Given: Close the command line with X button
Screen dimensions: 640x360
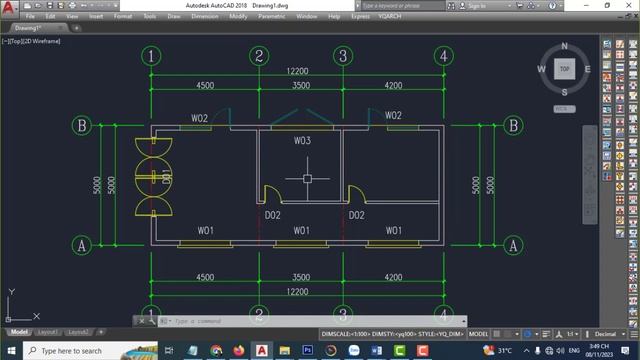Looking at the screenshot, I should click(x=142, y=321).
